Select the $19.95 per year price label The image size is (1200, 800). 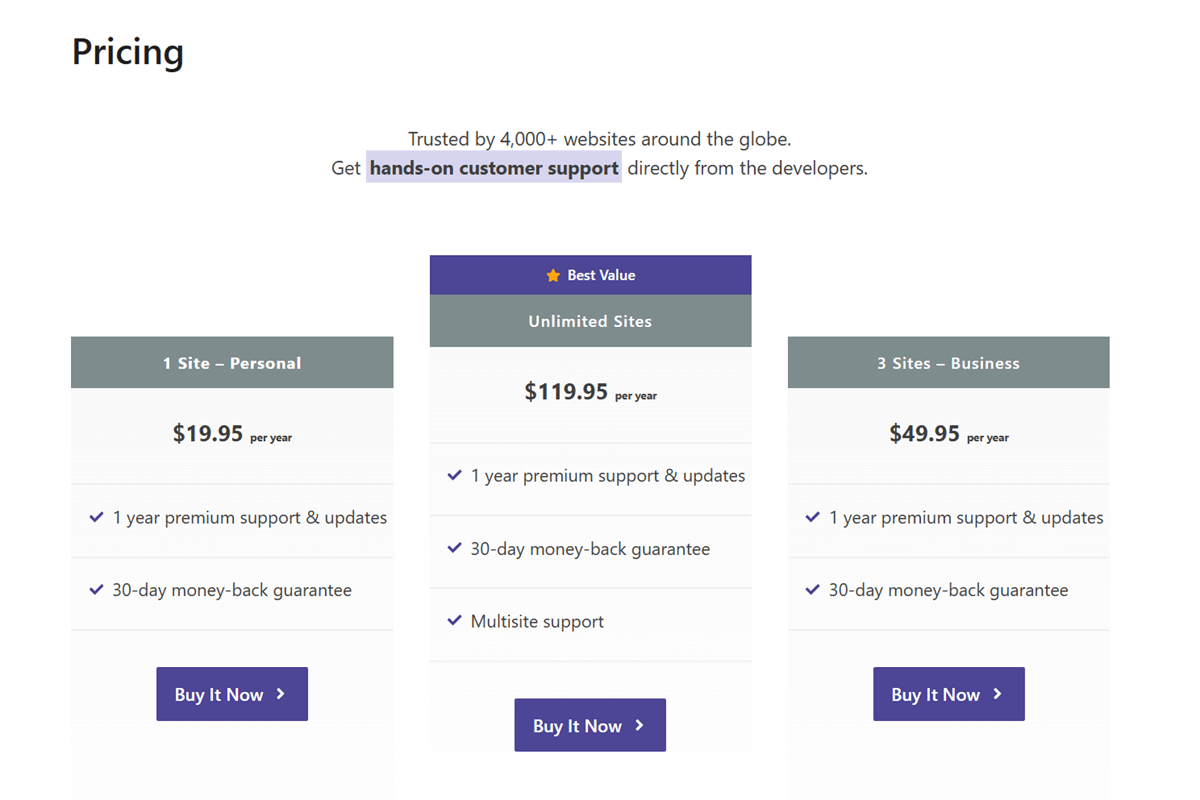(x=231, y=434)
